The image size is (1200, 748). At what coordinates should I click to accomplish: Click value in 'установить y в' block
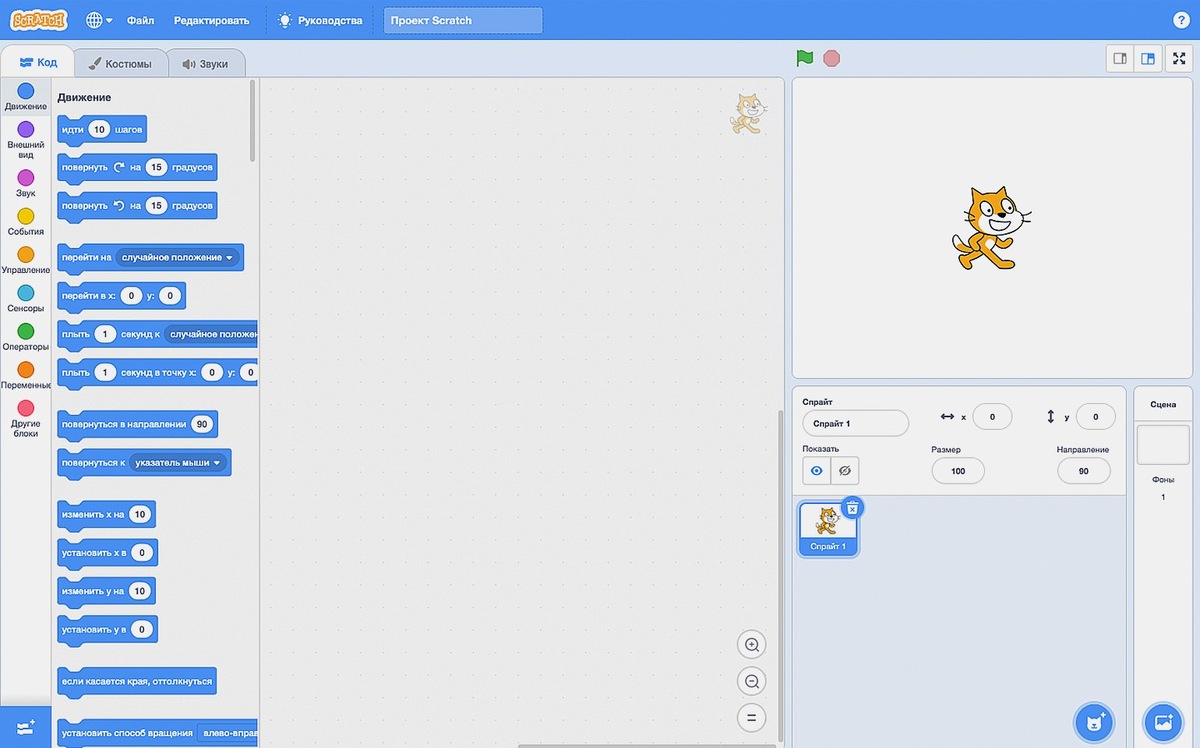(x=142, y=630)
